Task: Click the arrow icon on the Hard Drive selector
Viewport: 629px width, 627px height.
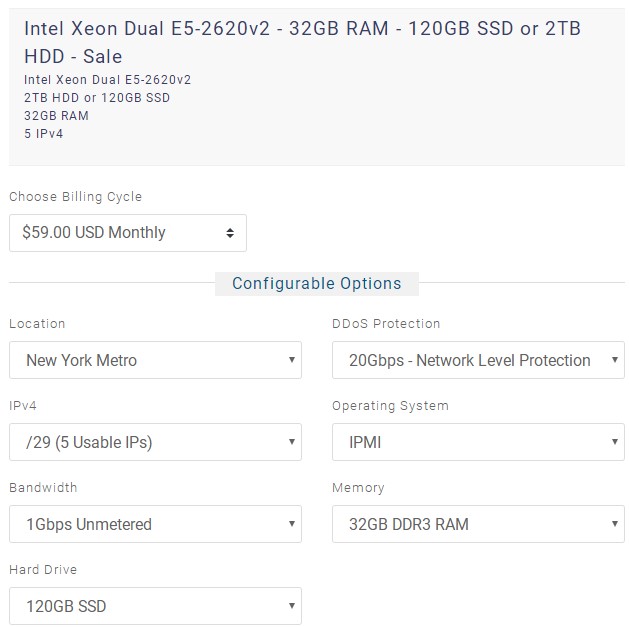Action: point(291,606)
